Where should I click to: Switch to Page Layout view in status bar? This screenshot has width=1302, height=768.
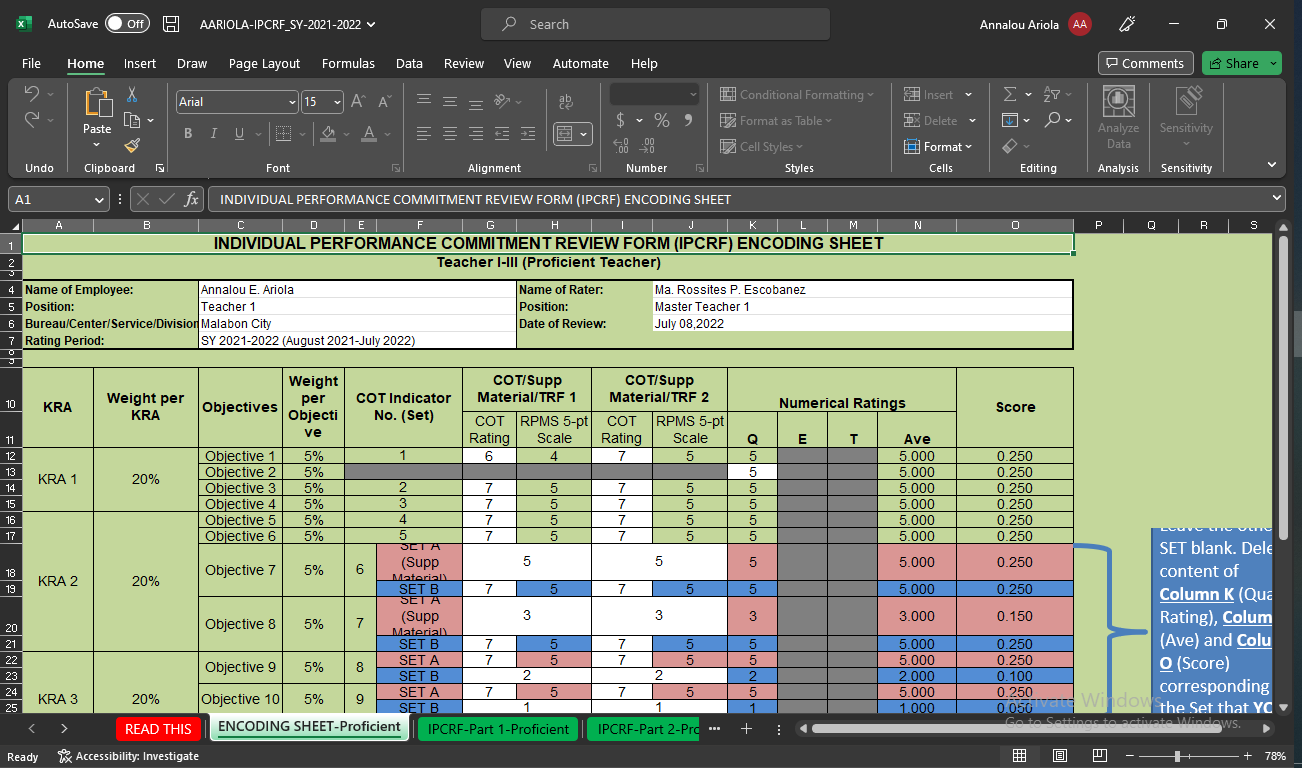pyautogui.click(x=1060, y=756)
